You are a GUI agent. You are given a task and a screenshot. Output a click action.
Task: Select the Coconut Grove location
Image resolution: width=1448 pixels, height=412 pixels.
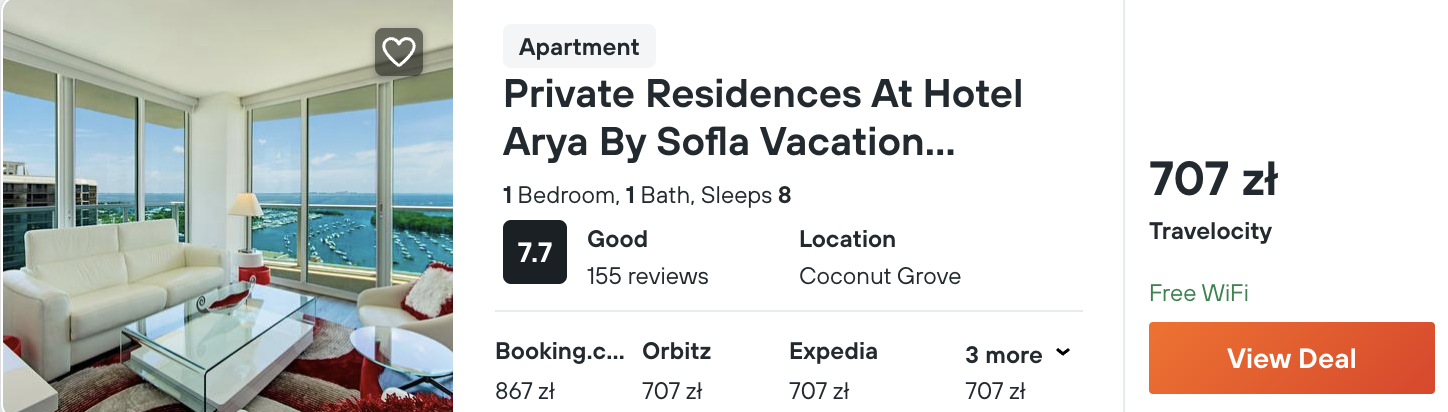(880, 276)
